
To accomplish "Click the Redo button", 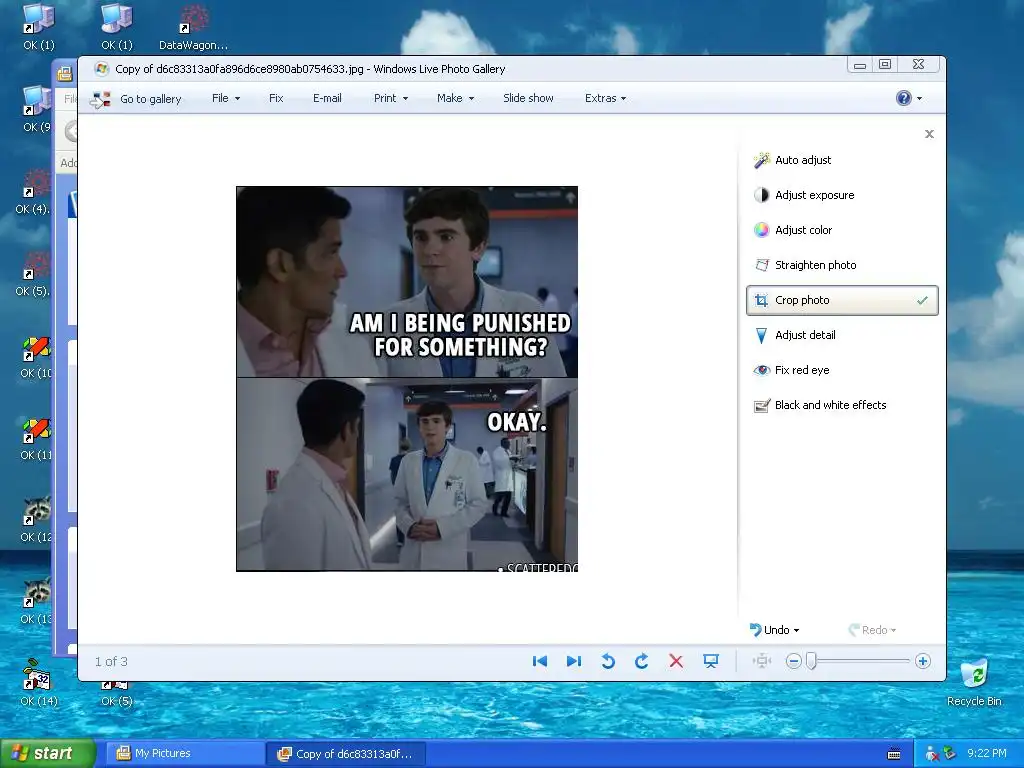I will pos(867,630).
